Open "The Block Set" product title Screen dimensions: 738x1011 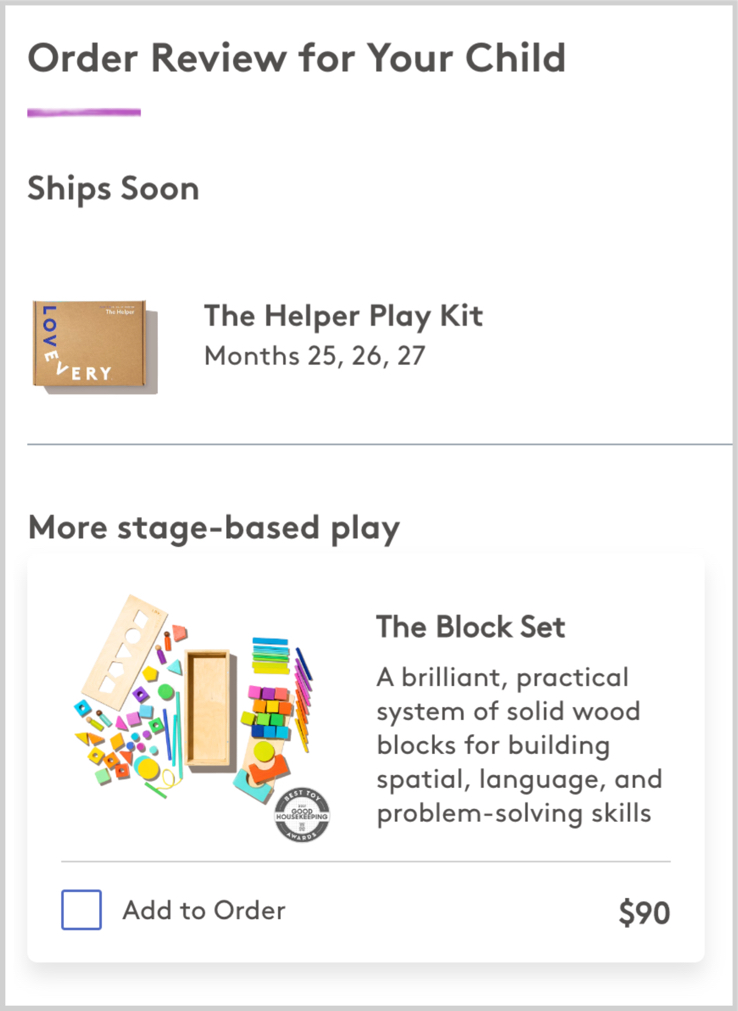pyautogui.click(x=470, y=627)
